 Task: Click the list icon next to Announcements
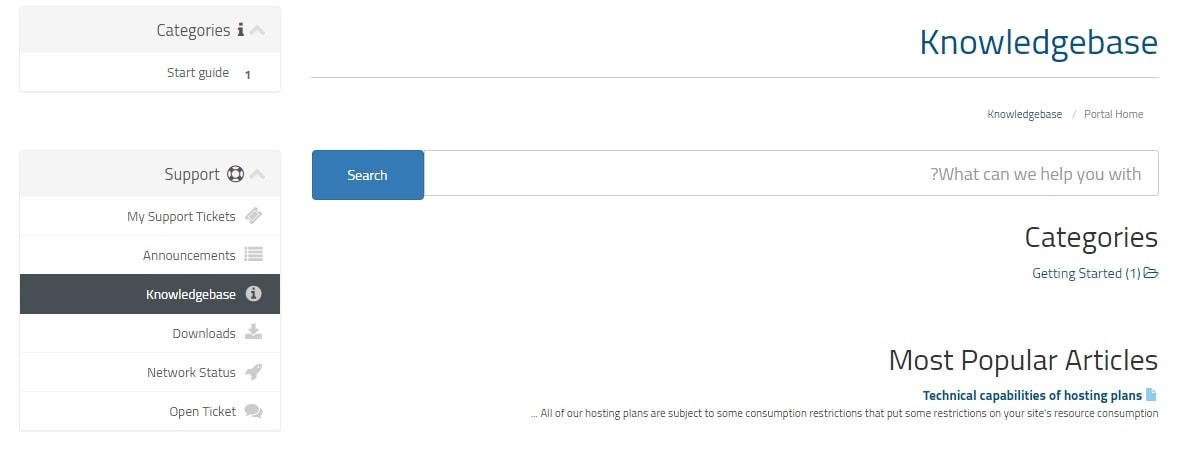253,254
